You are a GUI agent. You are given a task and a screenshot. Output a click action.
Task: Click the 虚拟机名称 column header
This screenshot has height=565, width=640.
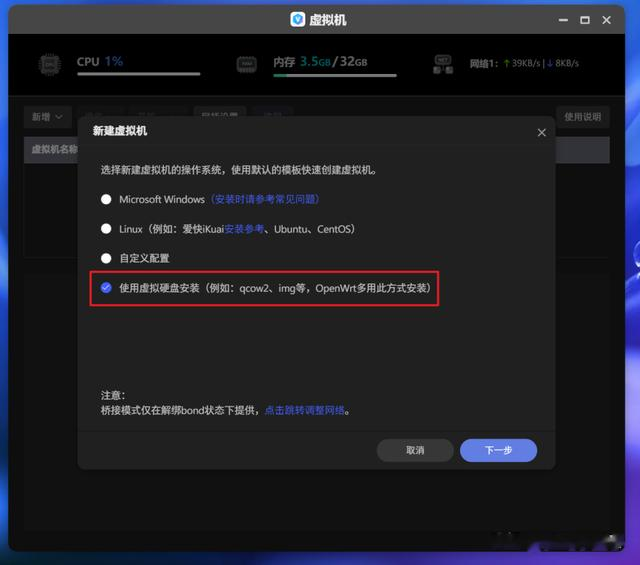tap(55, 149)
